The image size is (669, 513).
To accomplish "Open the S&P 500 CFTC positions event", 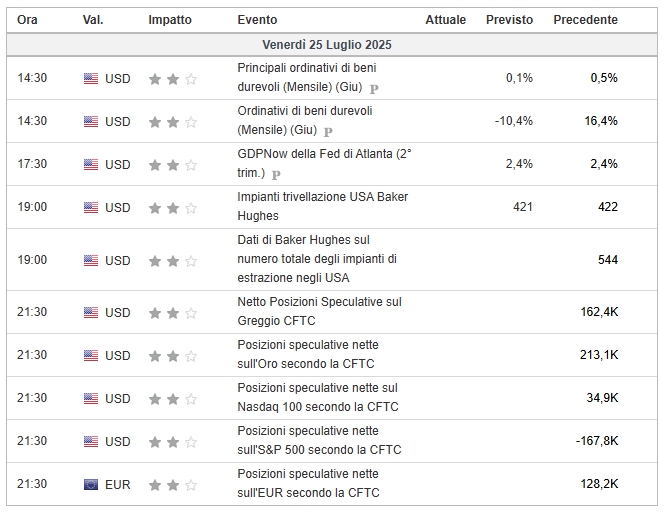I will pyautogui.click(x=319, y=440).
